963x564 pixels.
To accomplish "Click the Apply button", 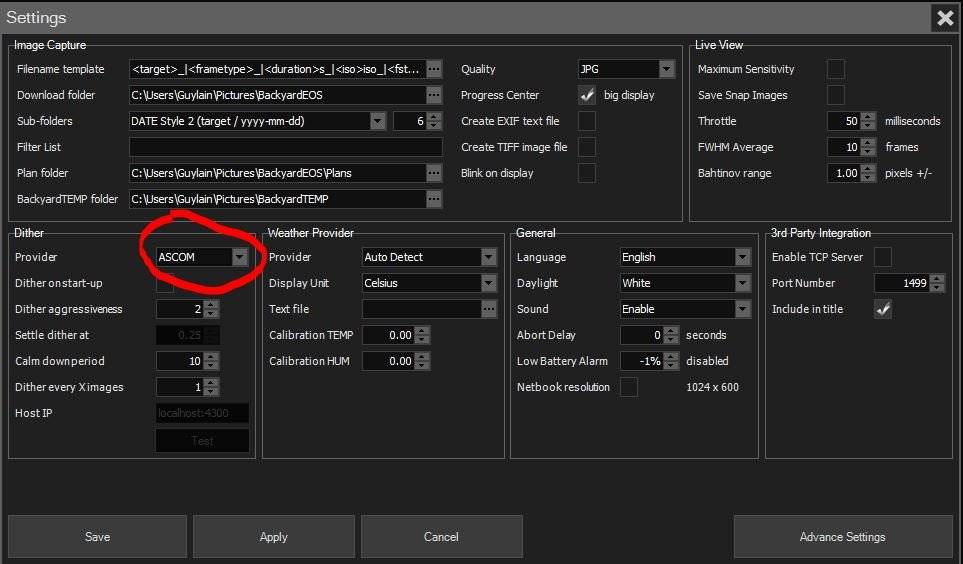I will coord(273,536).
